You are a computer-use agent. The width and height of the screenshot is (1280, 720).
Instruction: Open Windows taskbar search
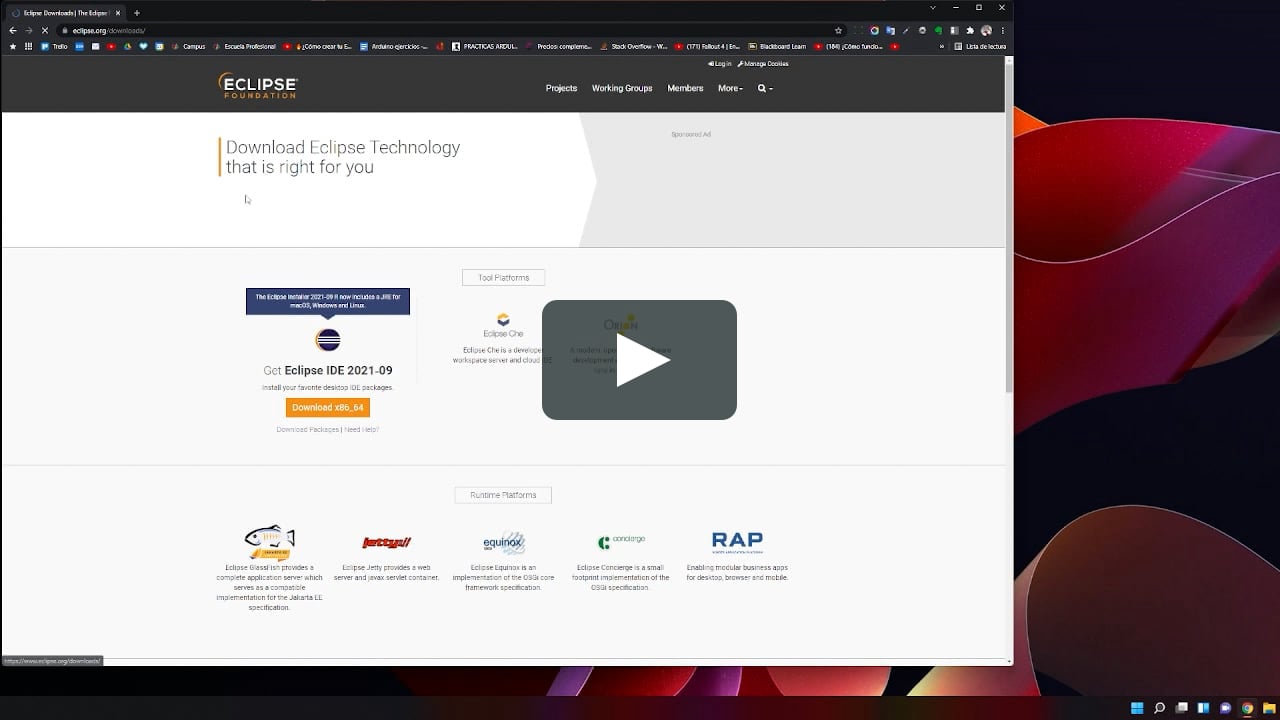(1159, 708)
